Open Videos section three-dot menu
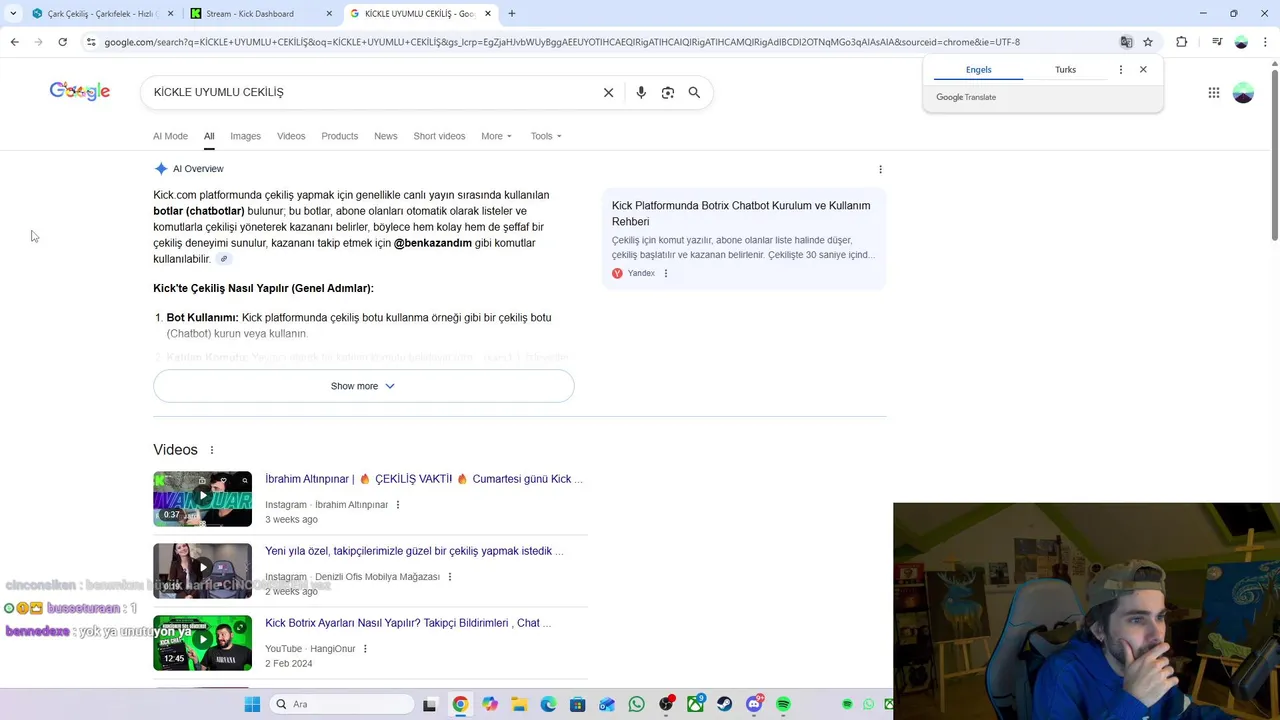Screen dimensions: 1280x720 point(211,450)
